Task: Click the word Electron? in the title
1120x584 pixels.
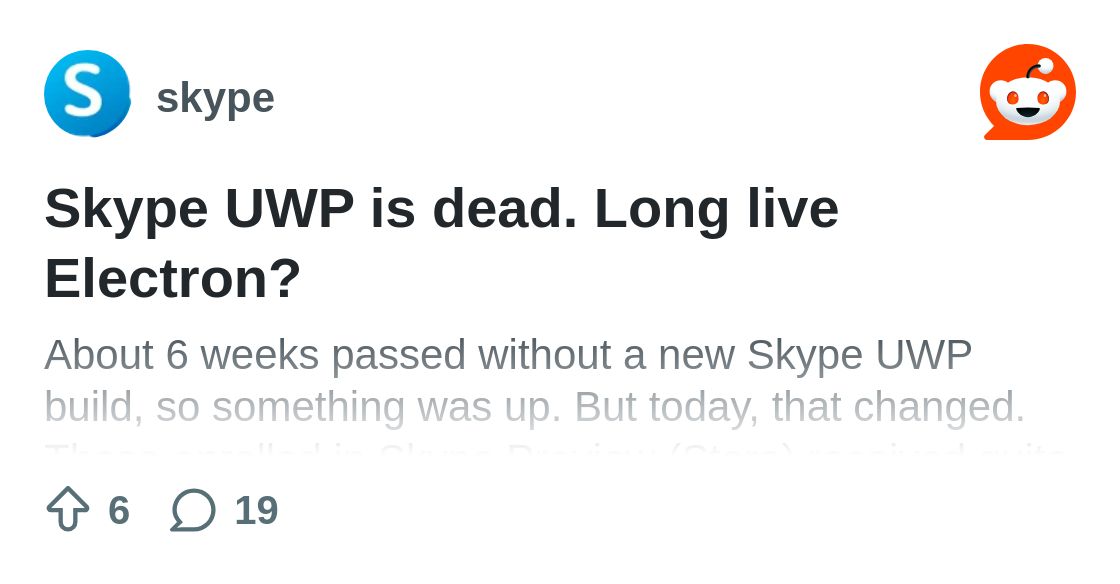Action: pyautogui.click(x=173, y=278)
